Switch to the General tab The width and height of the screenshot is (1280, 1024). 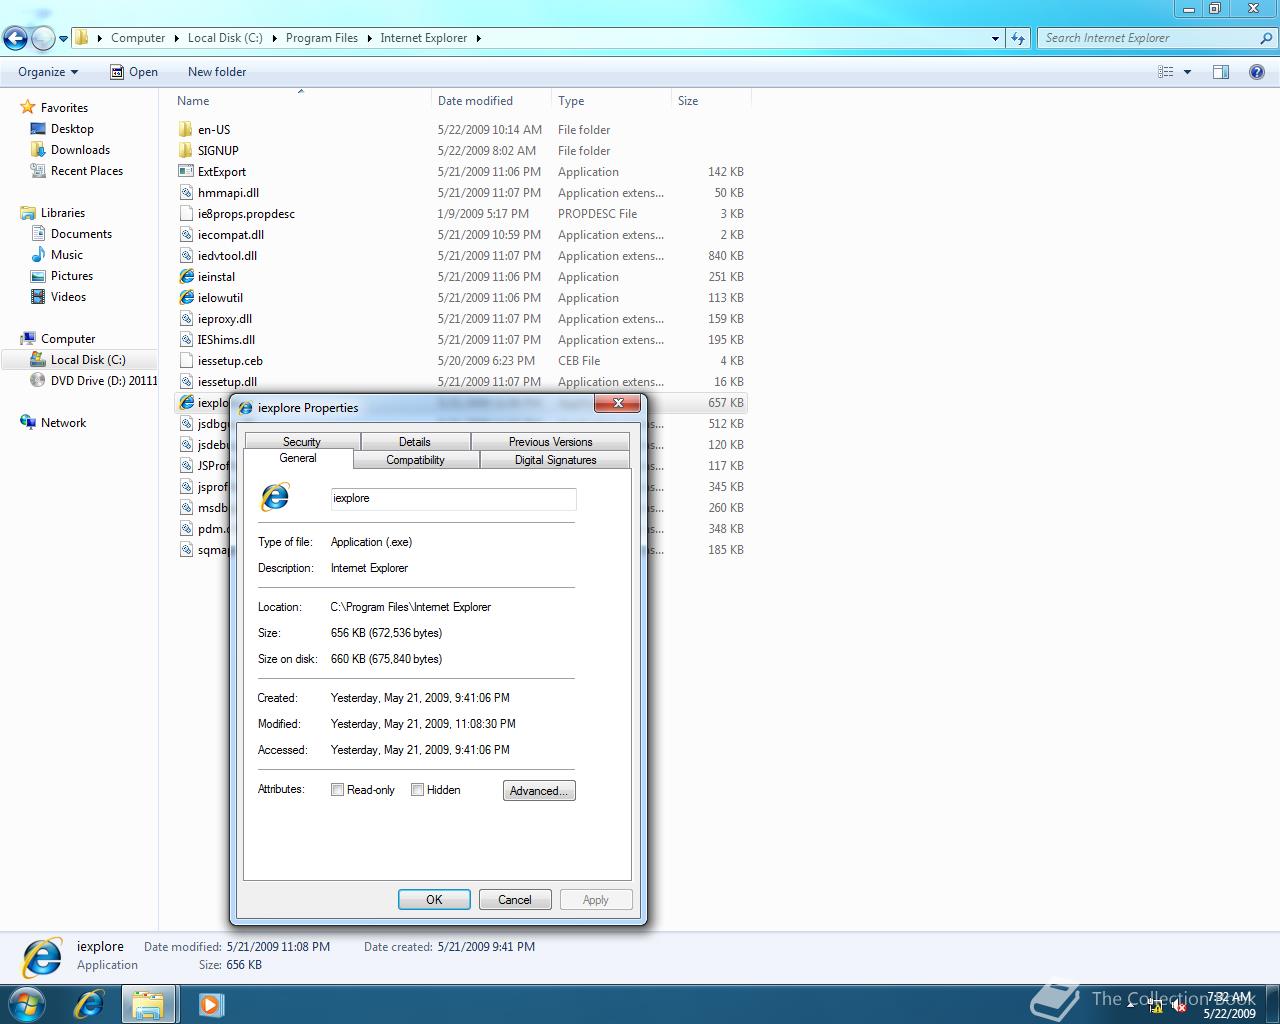click(x=298, y=458)
